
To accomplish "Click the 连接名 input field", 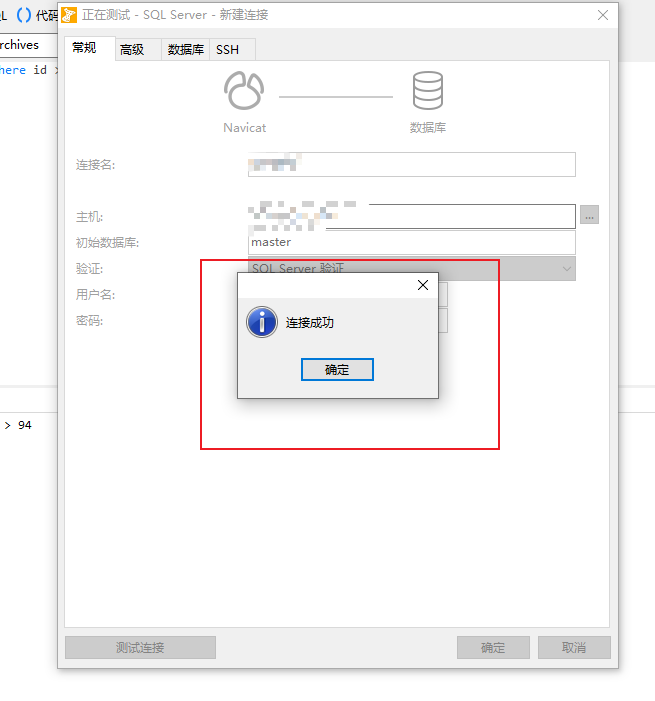I will 412,165.
